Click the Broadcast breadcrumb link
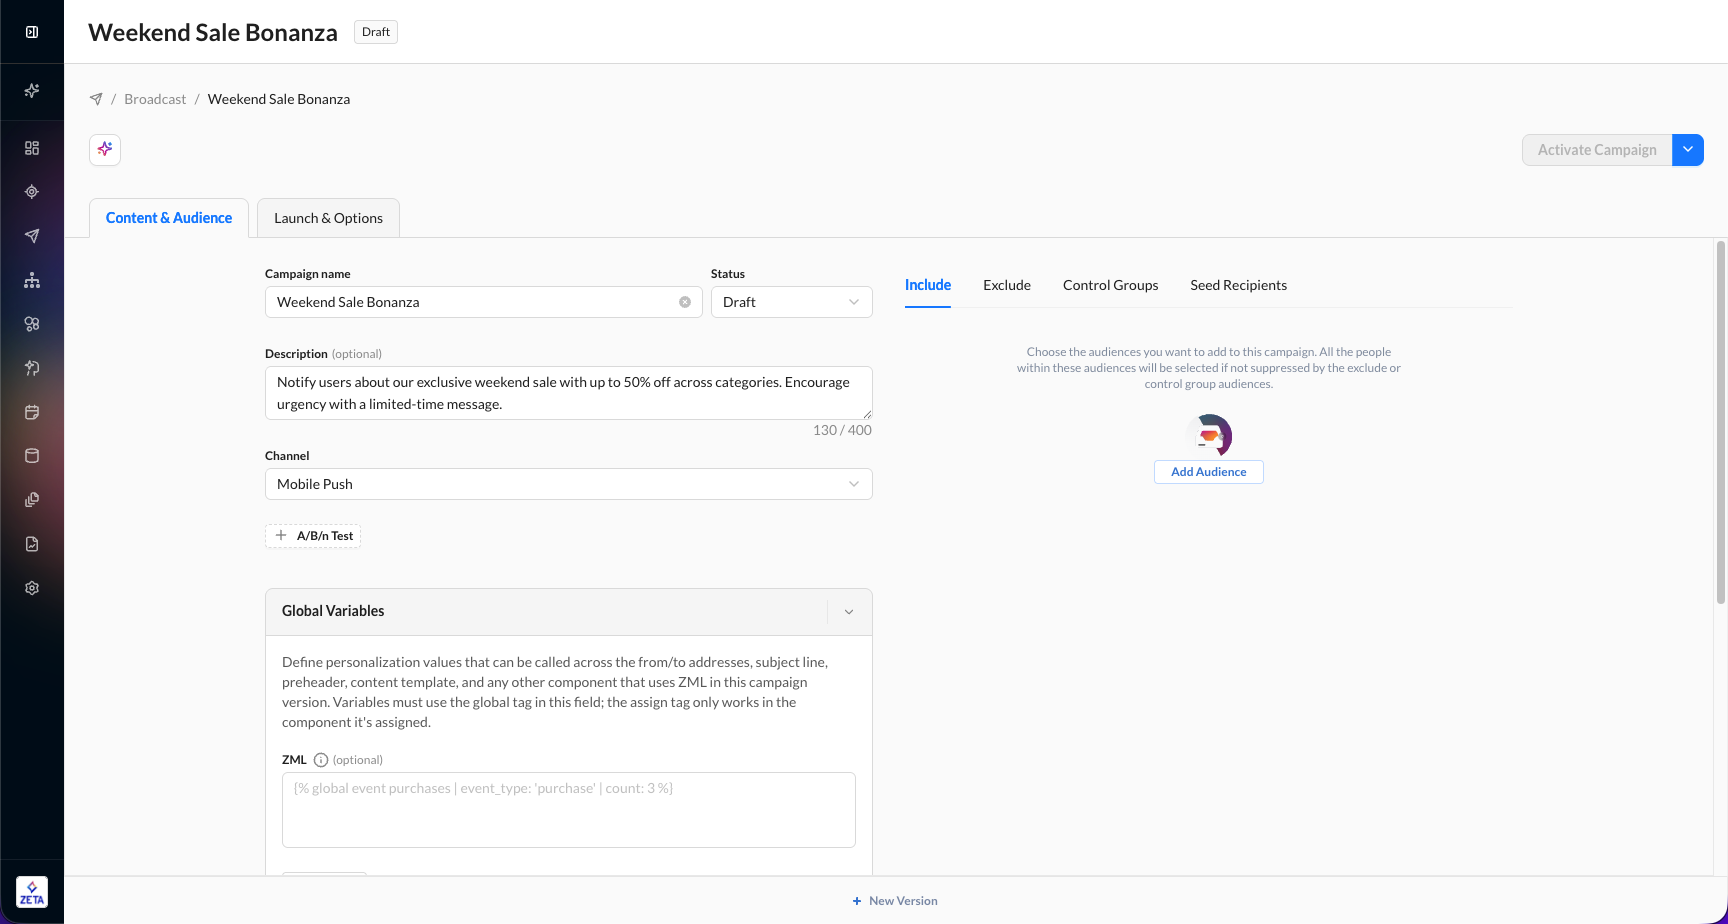Image resolution: width=1728 pixels, height=924 pixels. 155,99
